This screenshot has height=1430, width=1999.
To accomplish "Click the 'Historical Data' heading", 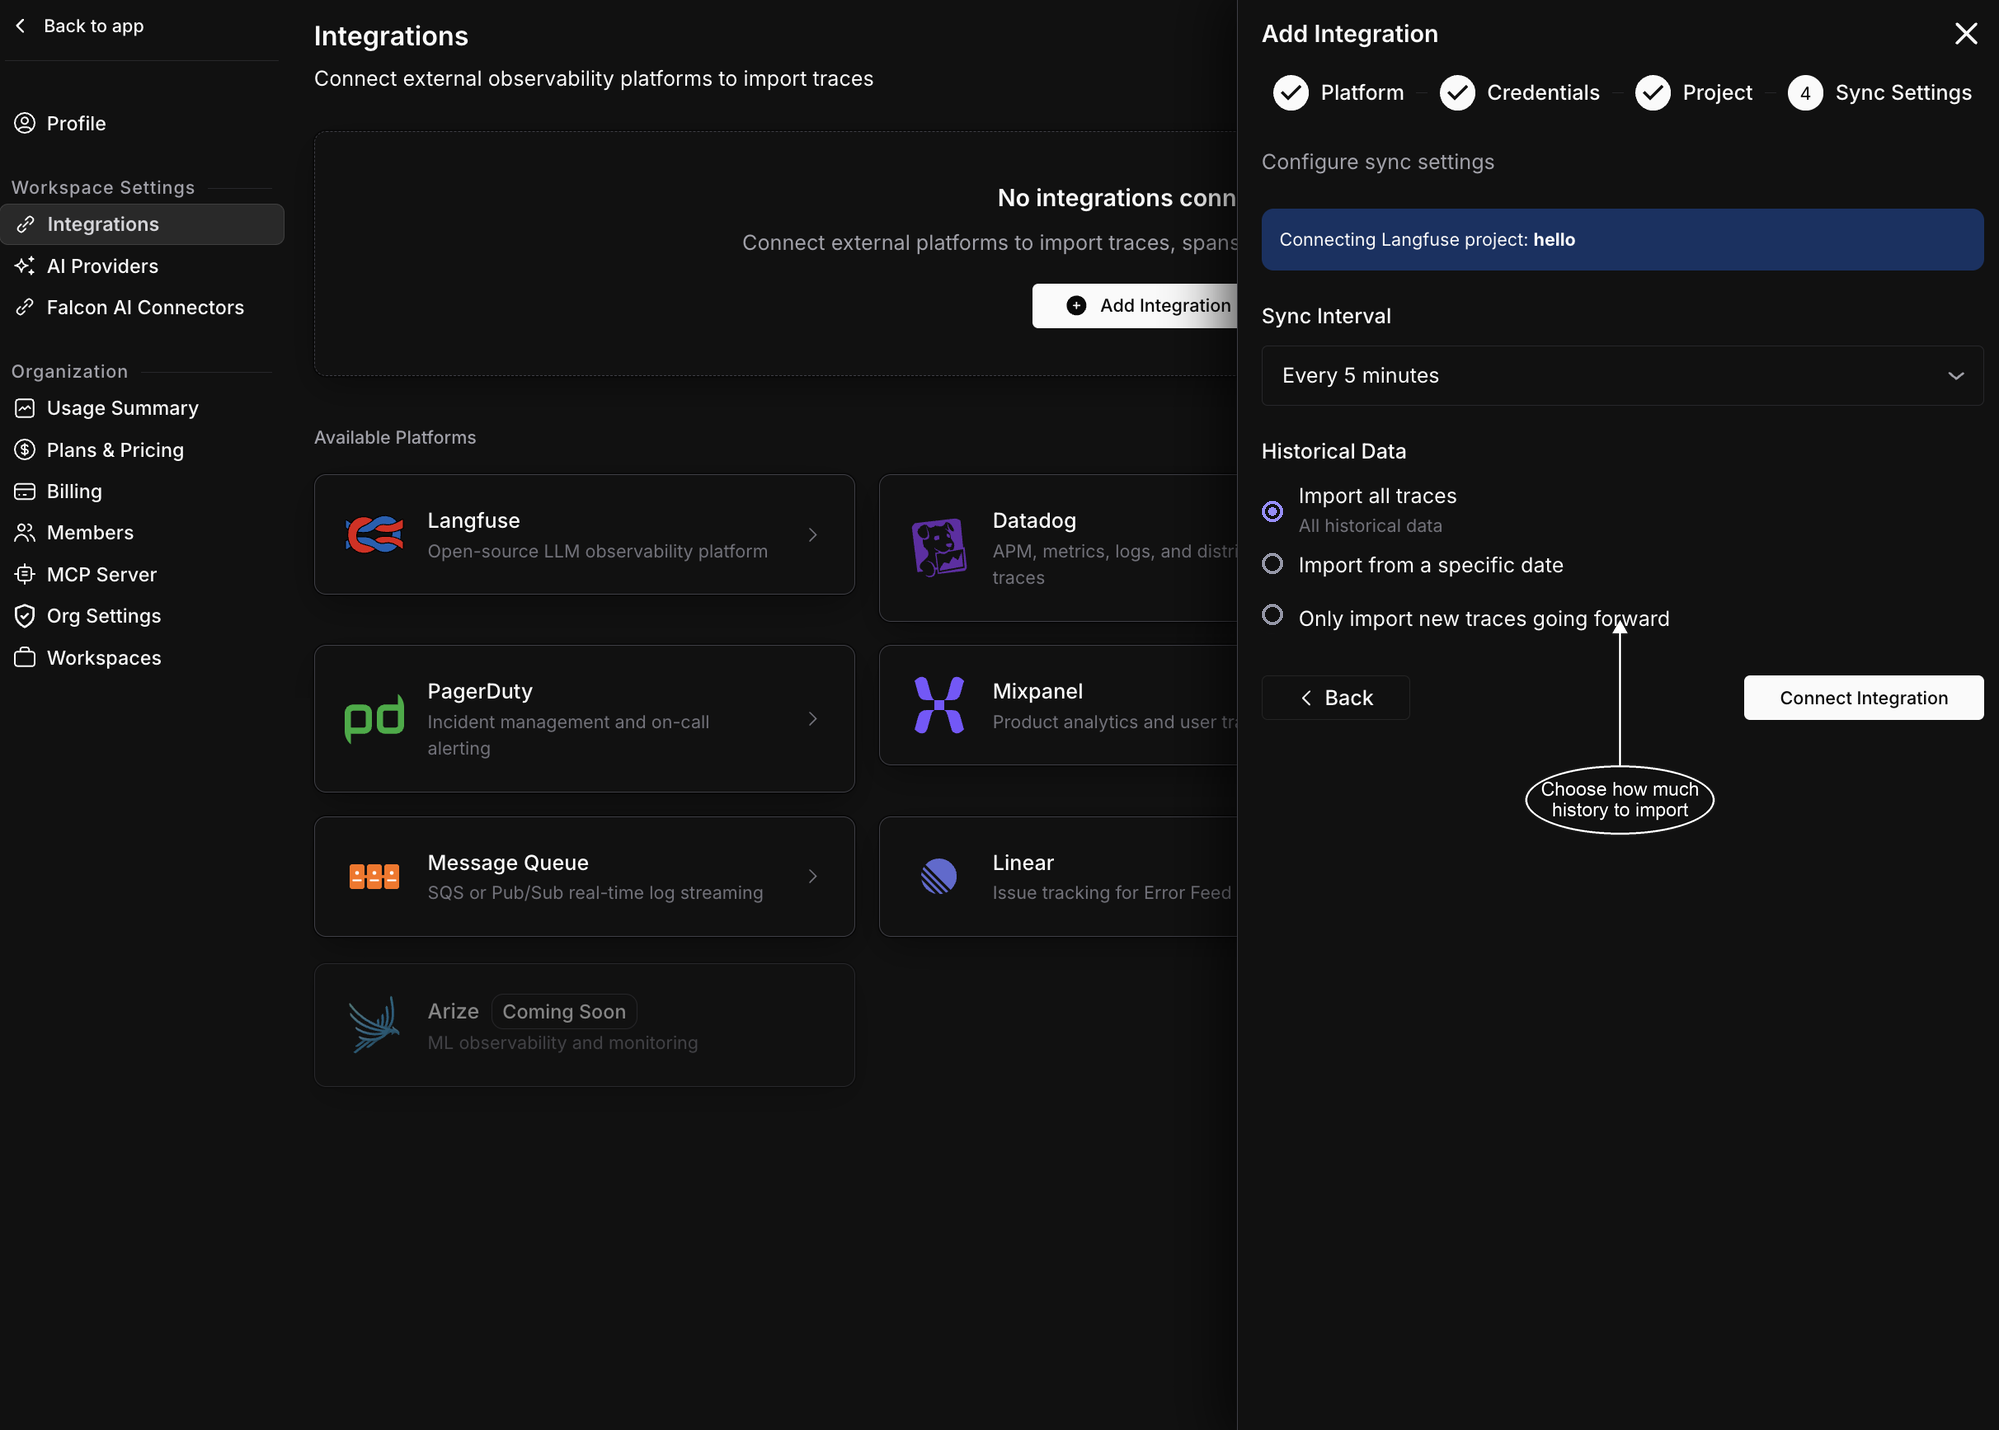I will (1333, 451).
